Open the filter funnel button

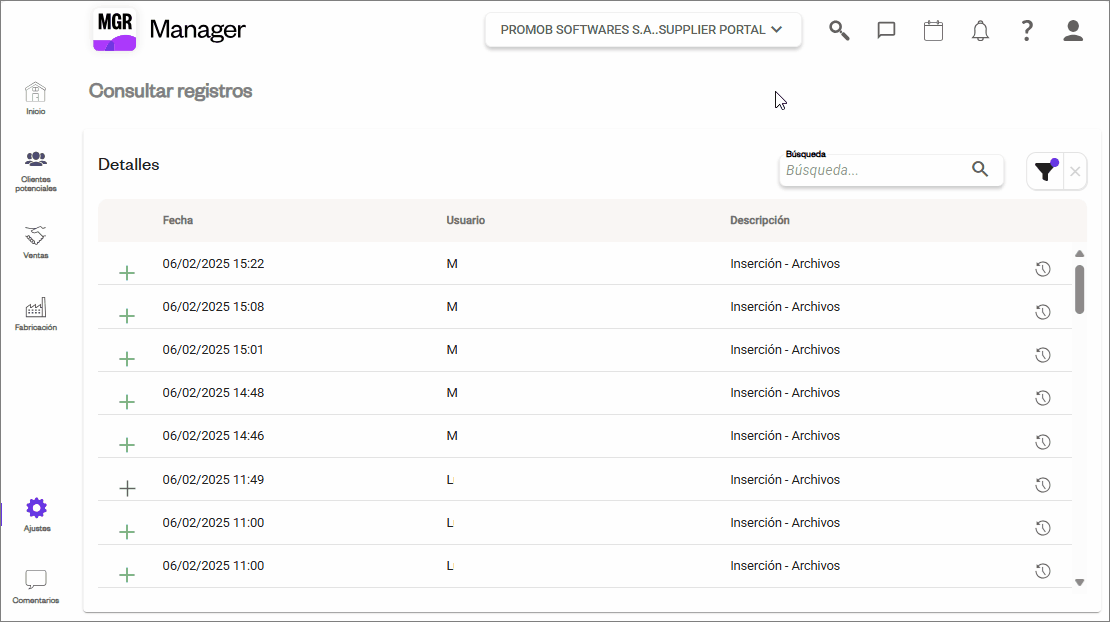tap(1045, 171)
